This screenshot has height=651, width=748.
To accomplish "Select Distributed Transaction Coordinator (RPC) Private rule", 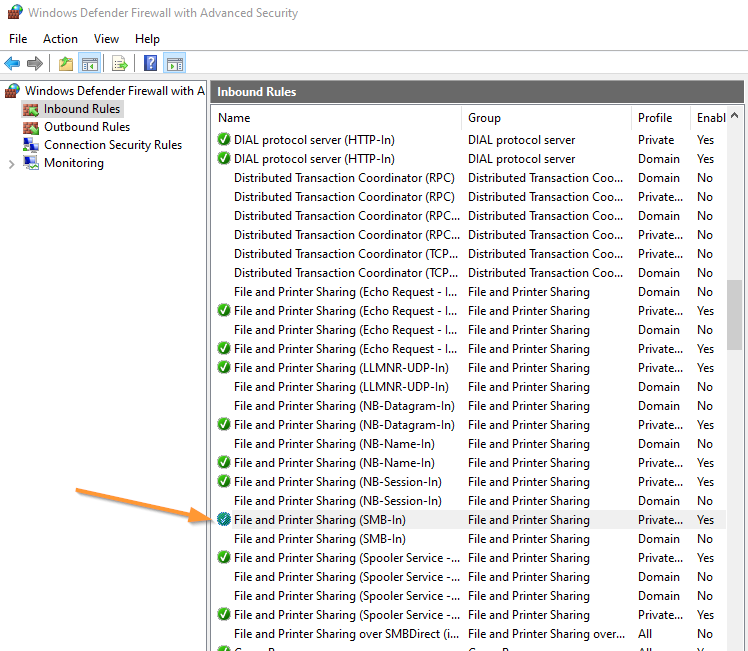I will (x=470, y=197).
